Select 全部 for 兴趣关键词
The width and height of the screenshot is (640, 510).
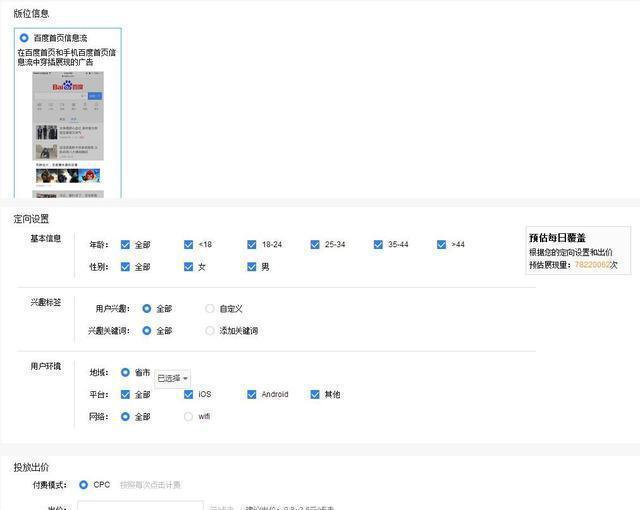click(147, 330)
